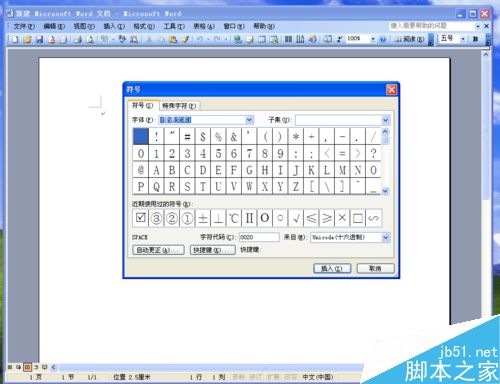The width and height of the screenshot is (500, 384).
Task: Switch to the 特殊字符 tab
Action: [x=179, y=106]
